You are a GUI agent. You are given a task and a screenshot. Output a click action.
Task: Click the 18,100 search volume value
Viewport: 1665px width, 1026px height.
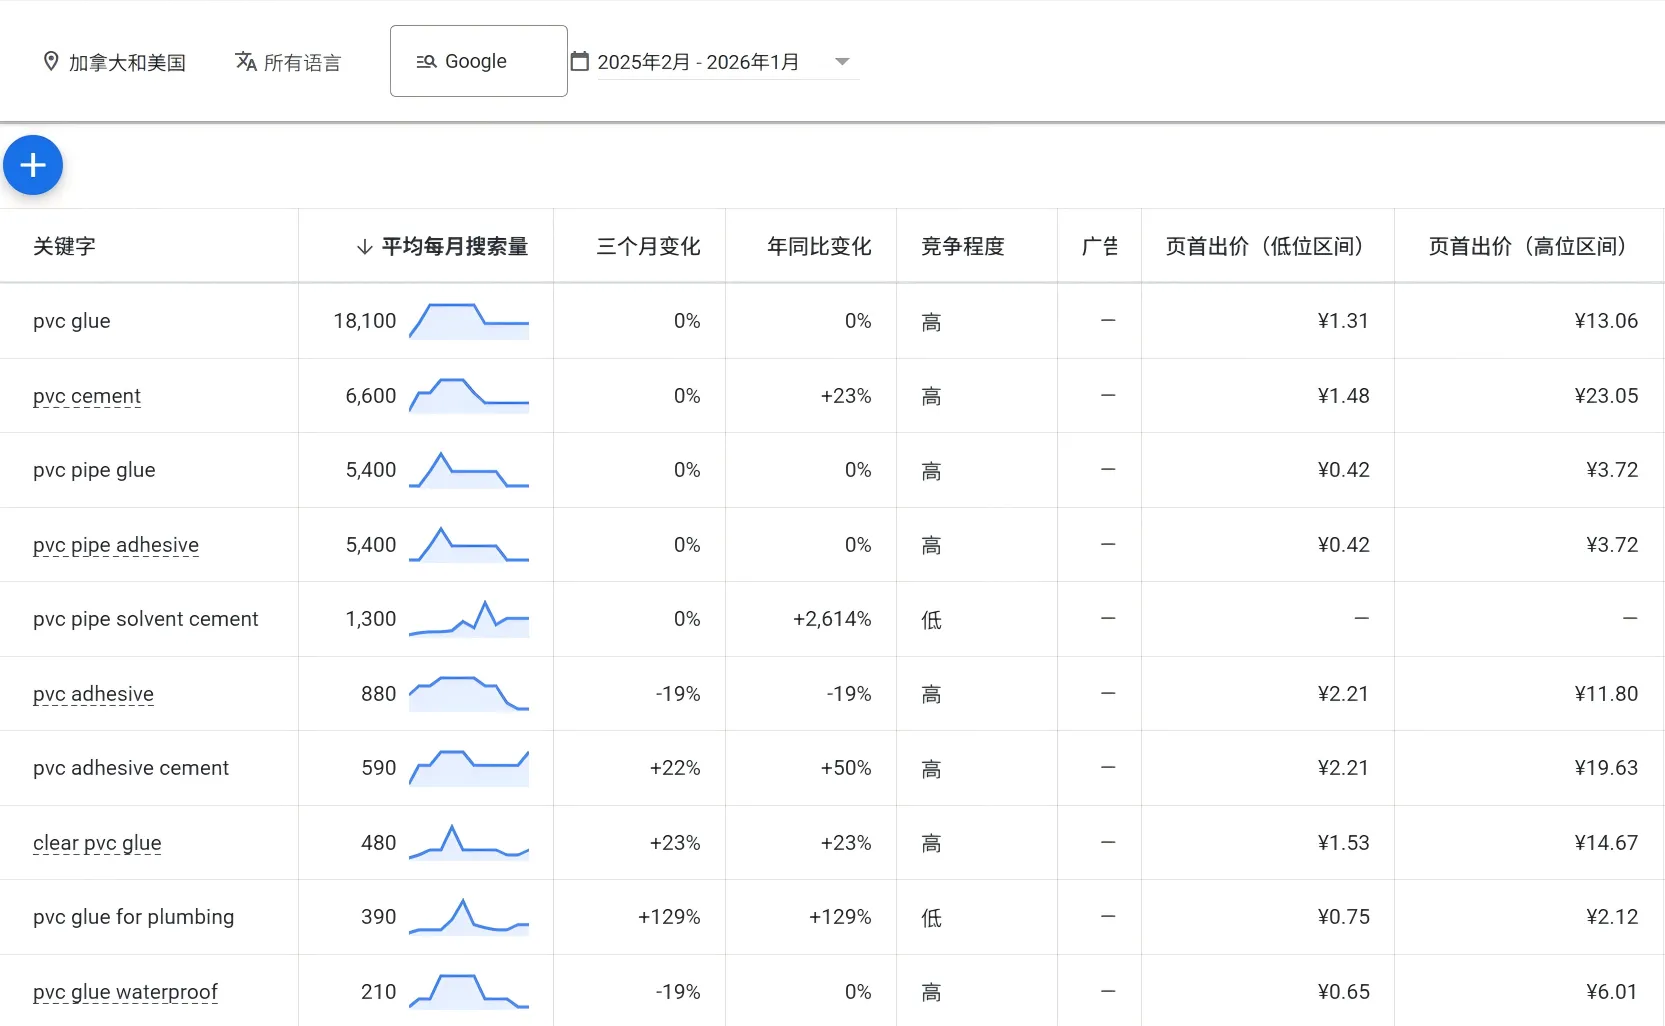(365, 321)
